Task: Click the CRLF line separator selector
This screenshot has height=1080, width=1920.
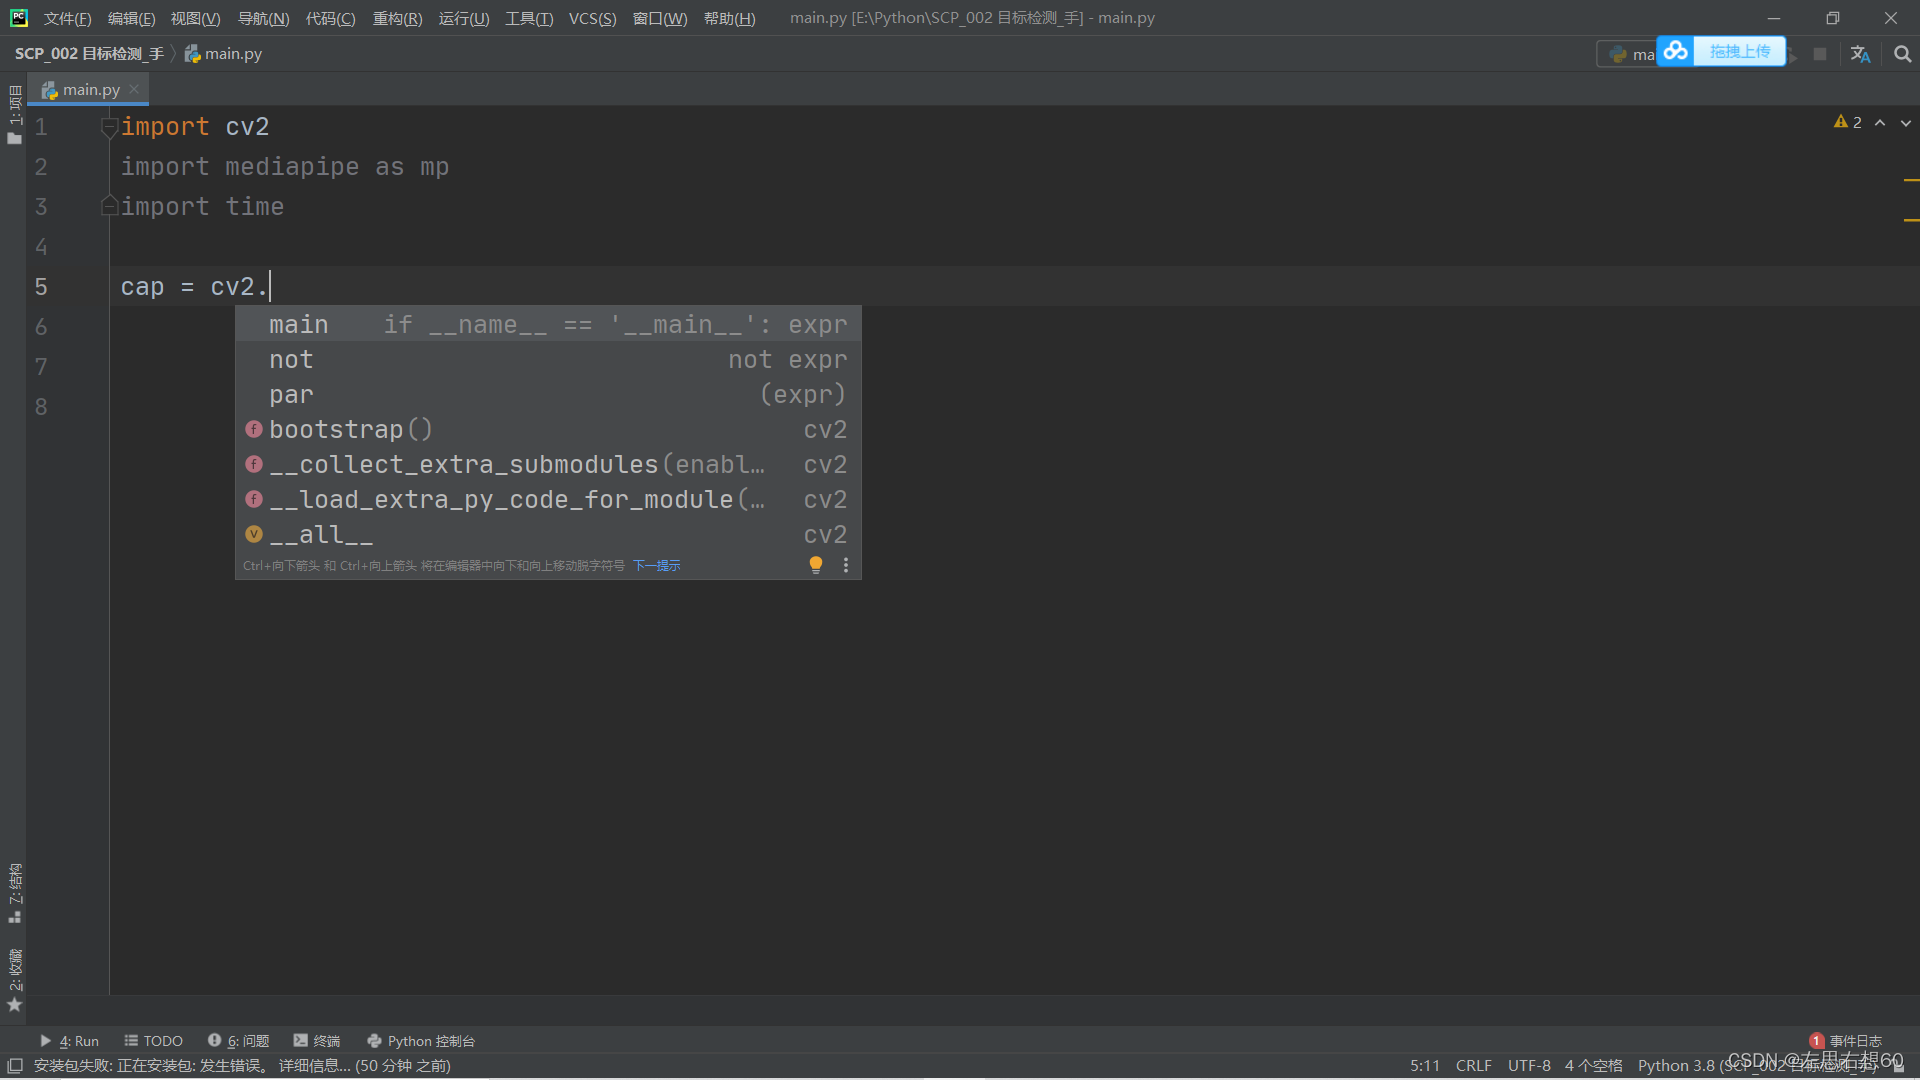Action: 1473,1066
